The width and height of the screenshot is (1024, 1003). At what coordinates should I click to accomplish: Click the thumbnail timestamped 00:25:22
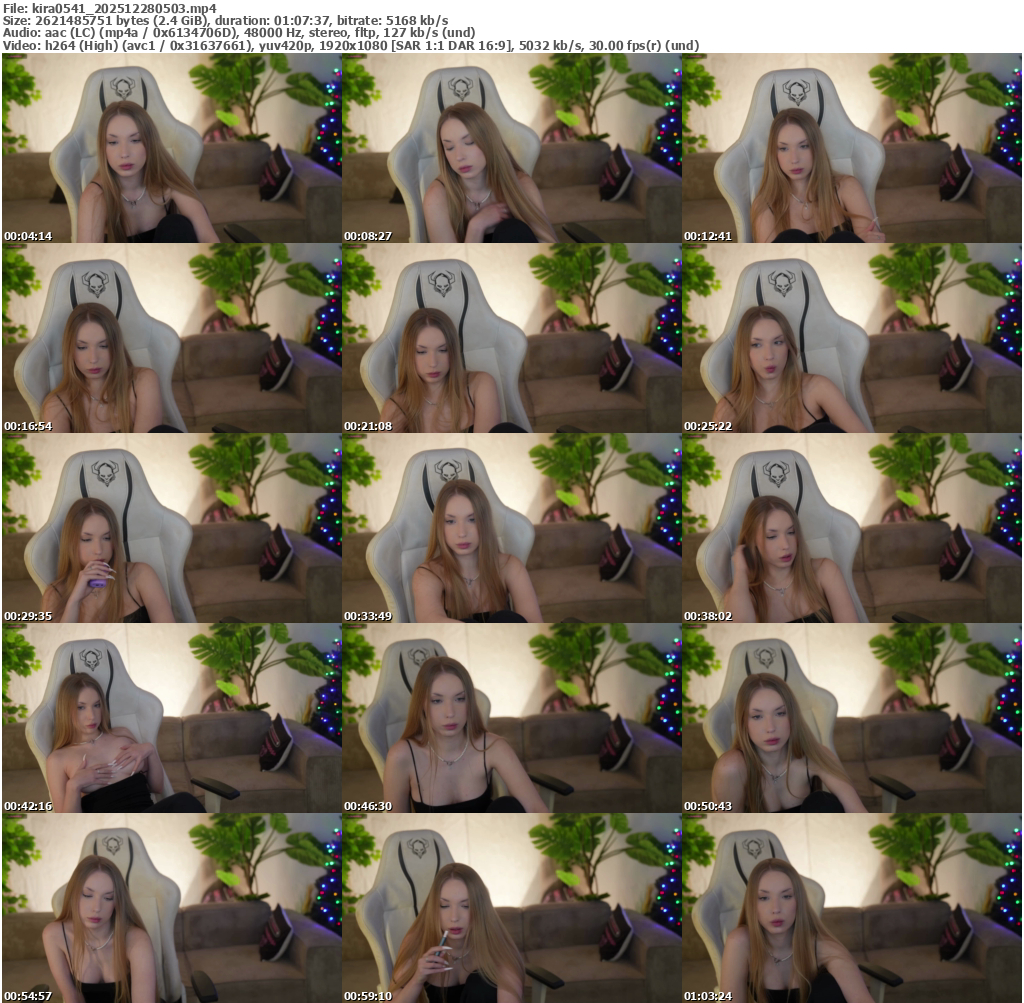click(852, 338)
